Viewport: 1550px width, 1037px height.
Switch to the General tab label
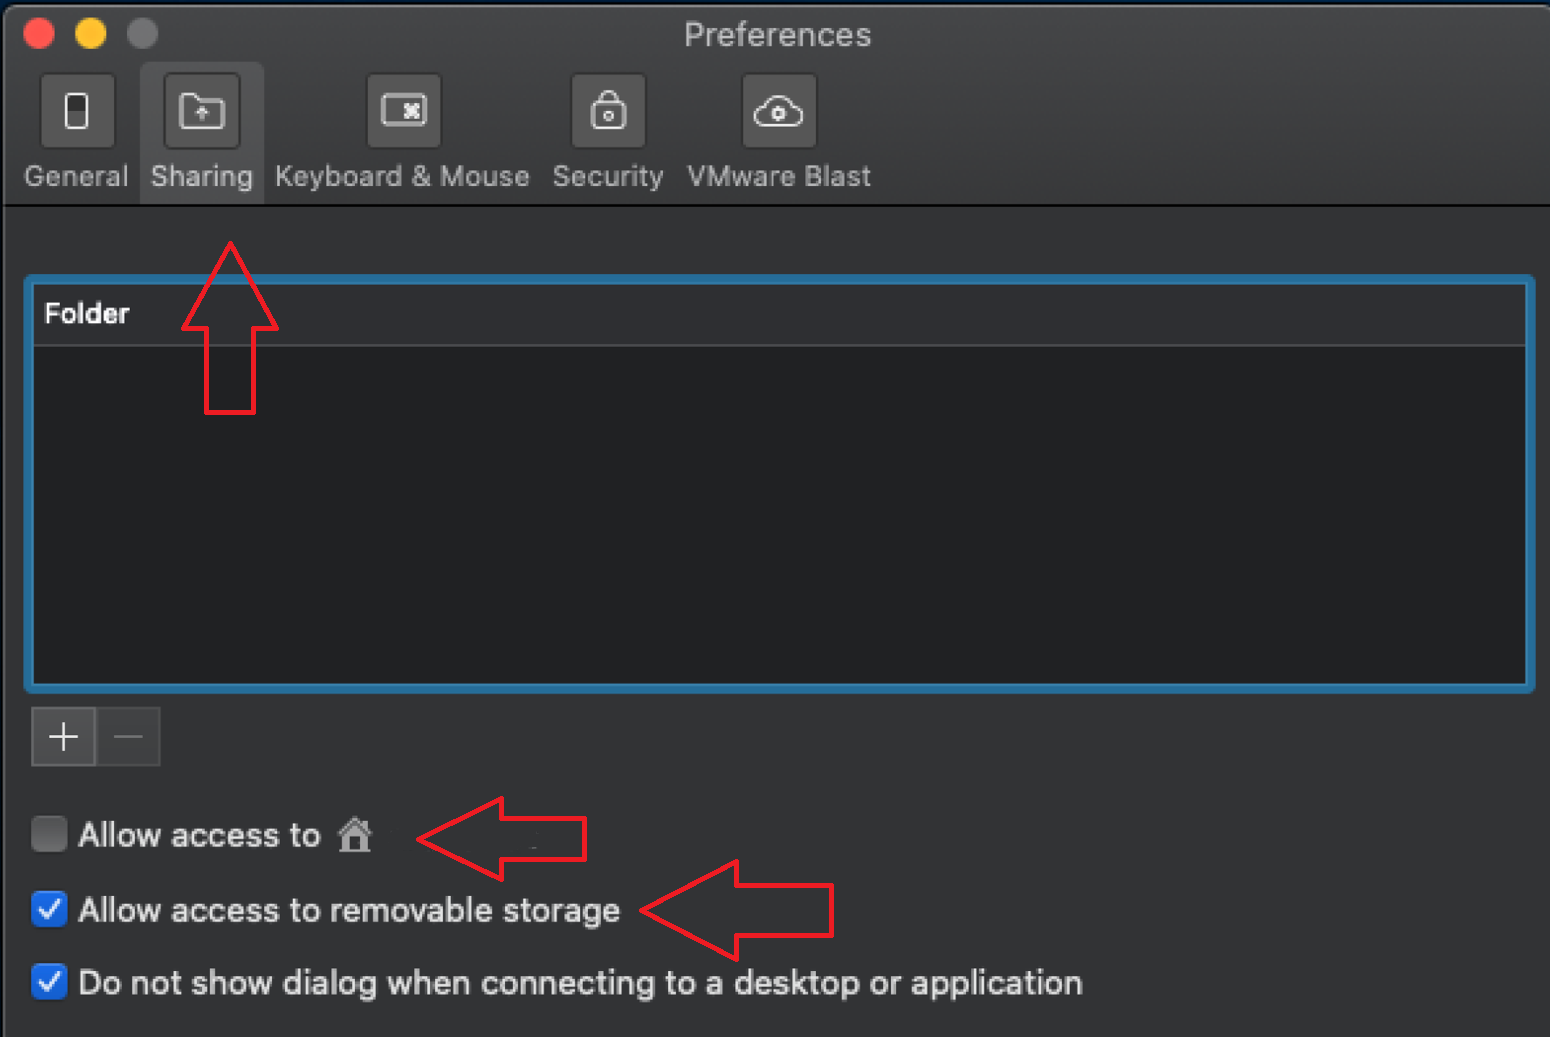[x=76, y=176]
